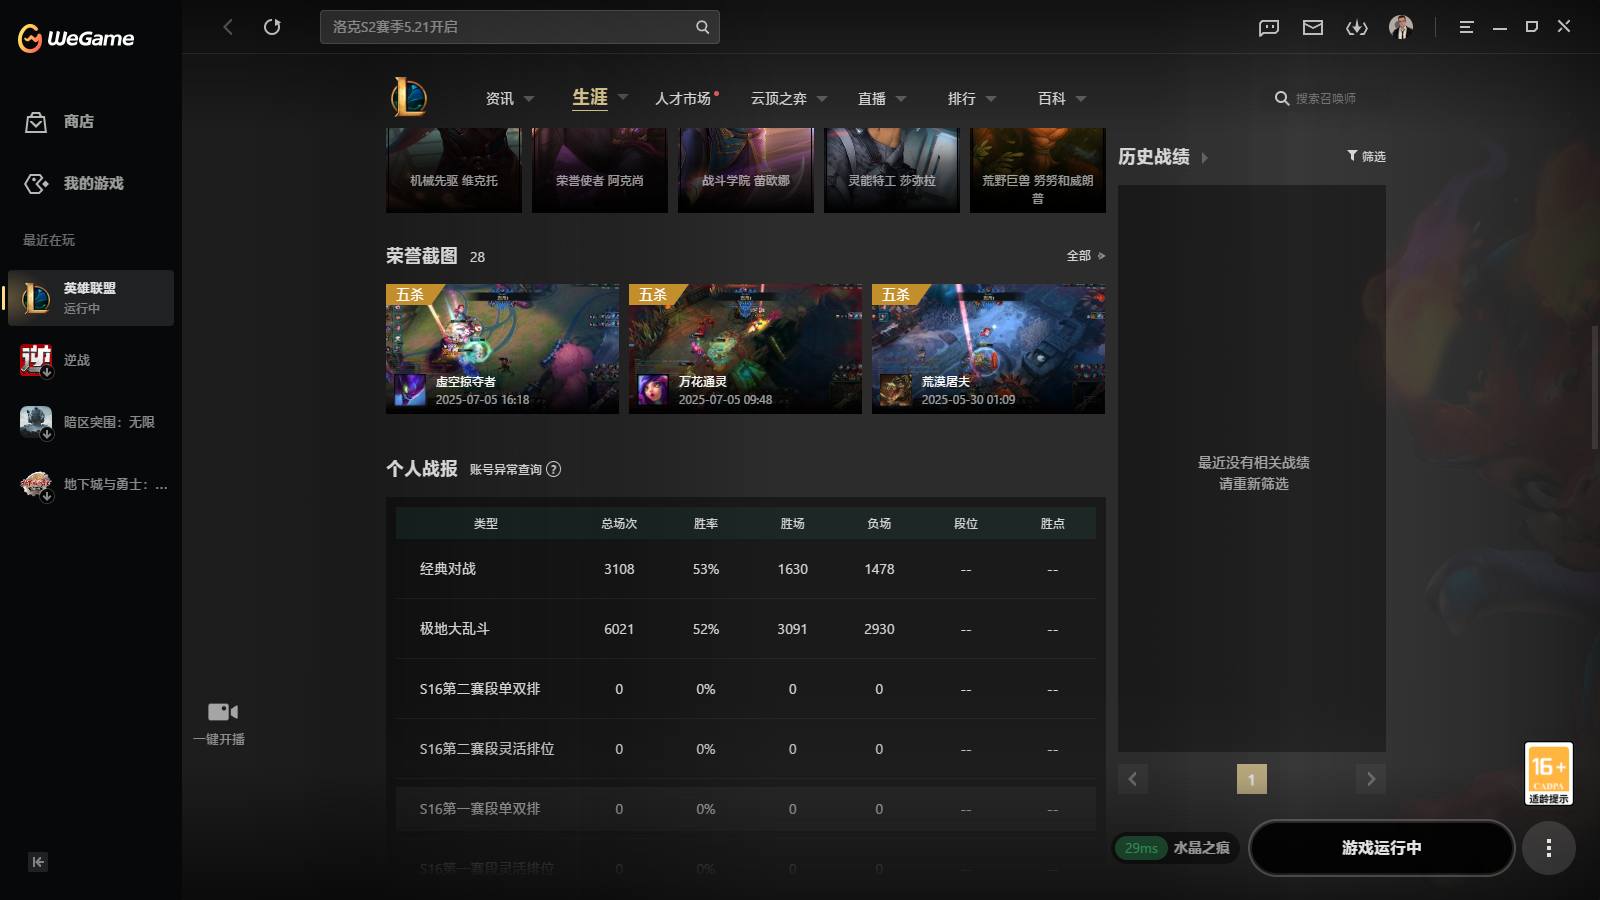Open 人才市场 tab

point(685,98)
